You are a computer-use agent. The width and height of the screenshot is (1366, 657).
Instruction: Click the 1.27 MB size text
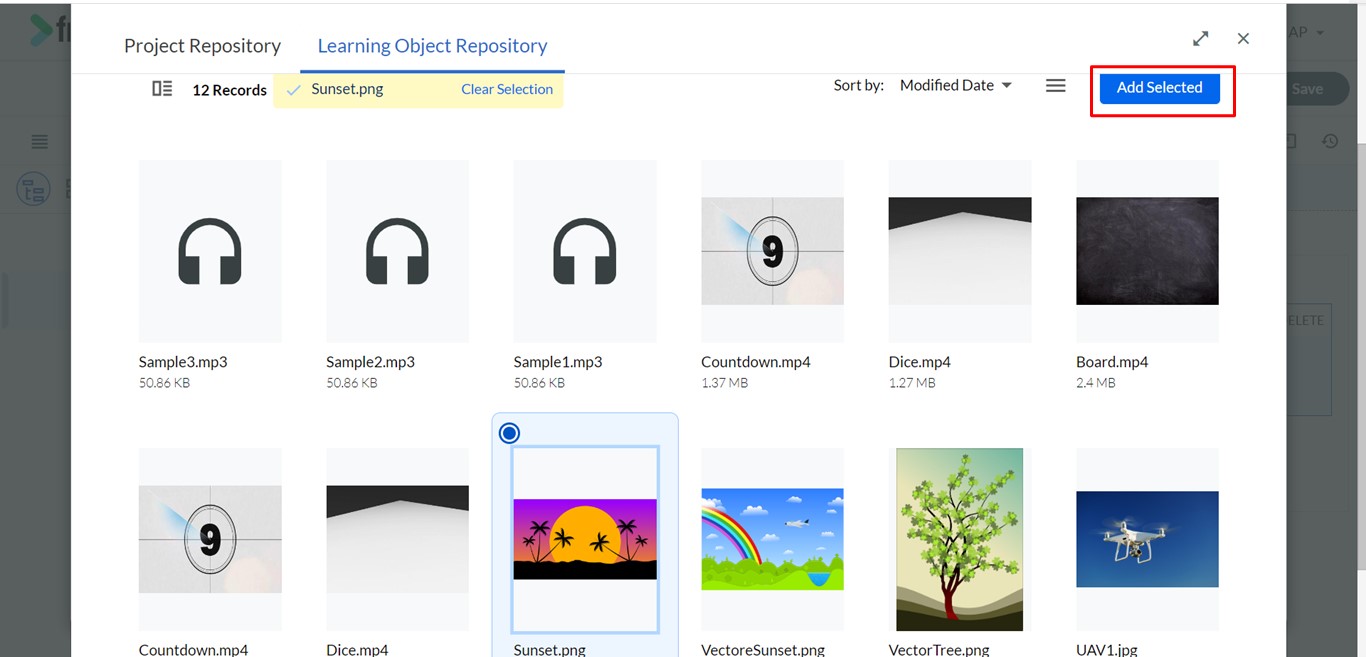(x=912, y=383)
